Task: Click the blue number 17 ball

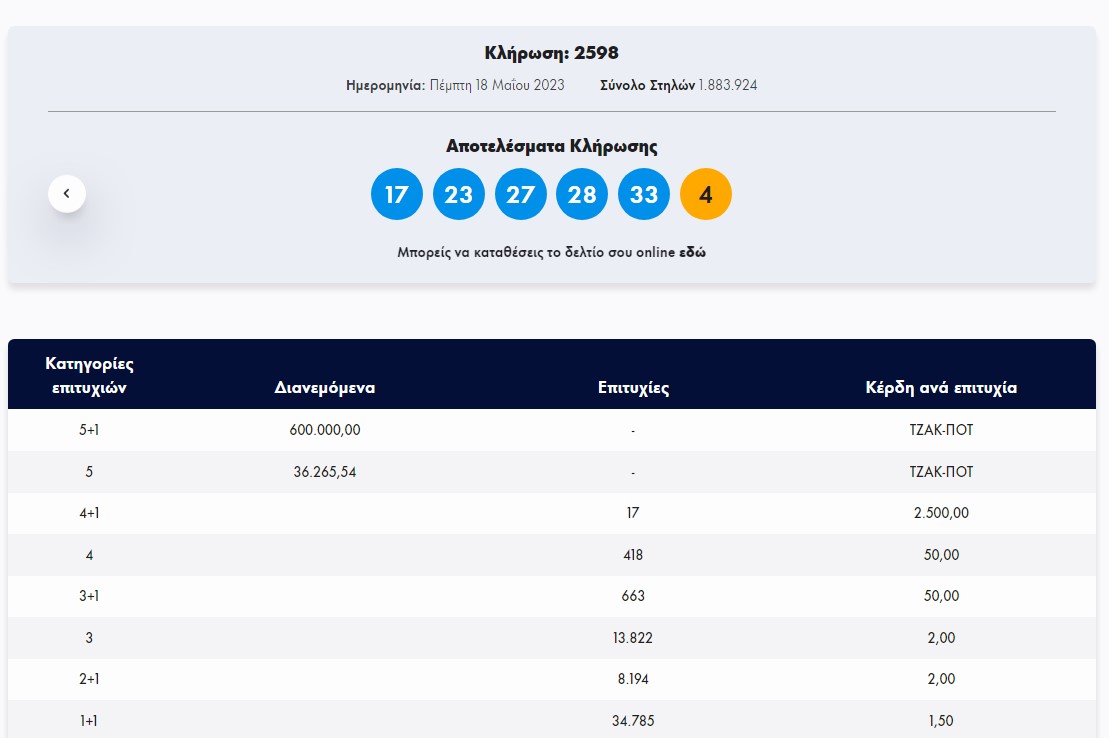Action: pyautogui.click(x=396, y=194)
